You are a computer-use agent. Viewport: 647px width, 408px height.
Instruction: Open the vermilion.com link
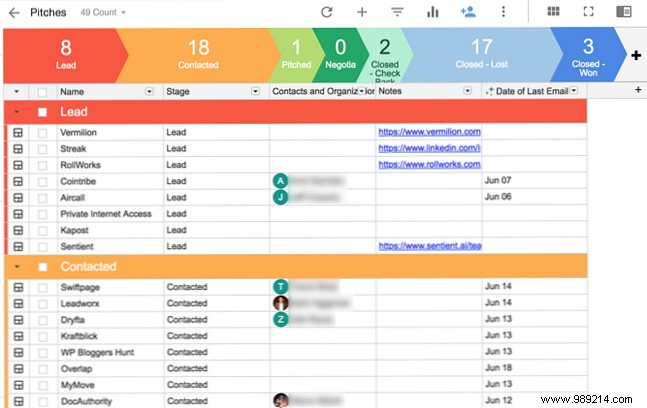click(x=430, y=132)
